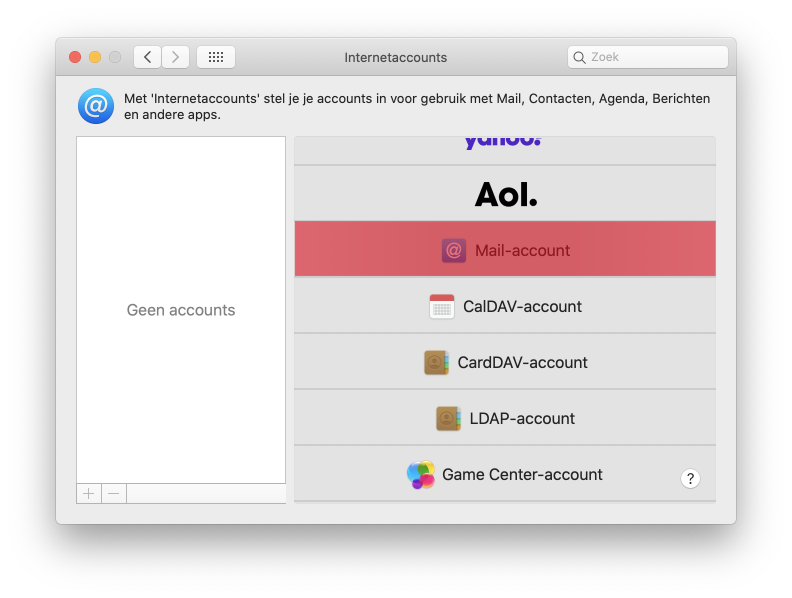This screenshot has height=598, width=792.
Task: Choose the Yahoo account provider
Action: point(503,145)
